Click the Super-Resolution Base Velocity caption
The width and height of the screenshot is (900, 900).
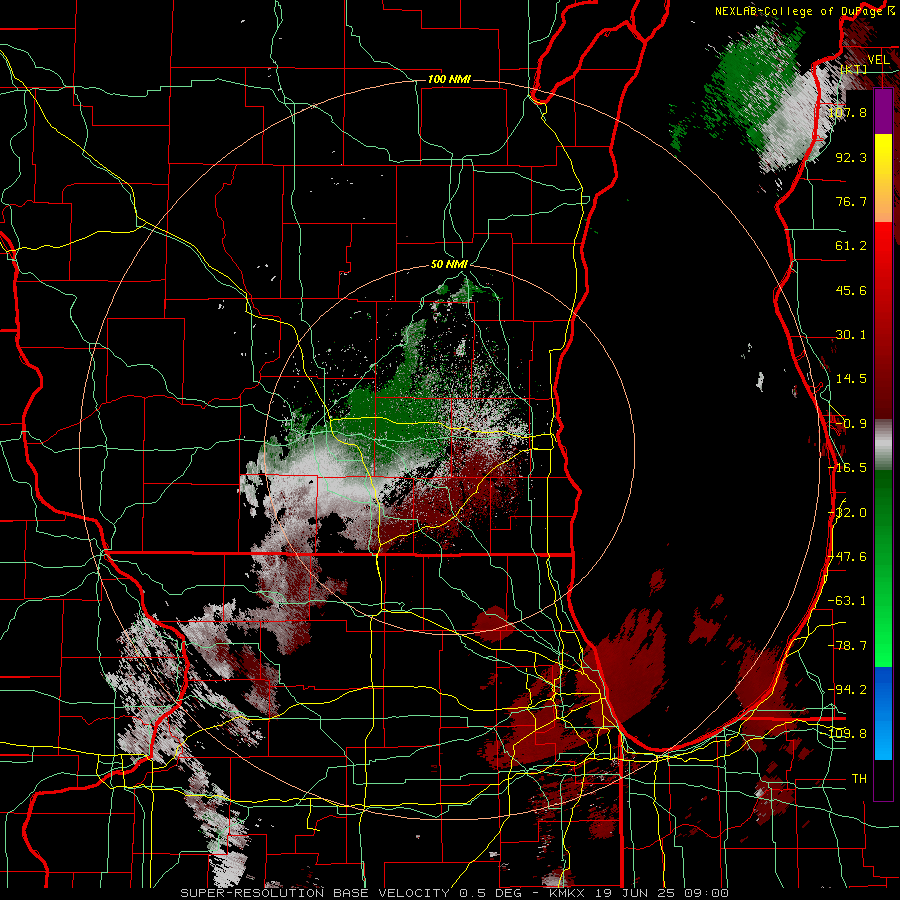454,893
